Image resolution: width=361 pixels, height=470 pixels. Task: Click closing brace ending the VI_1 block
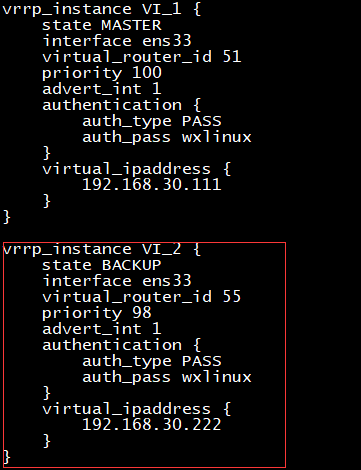[x=7, y=217]
